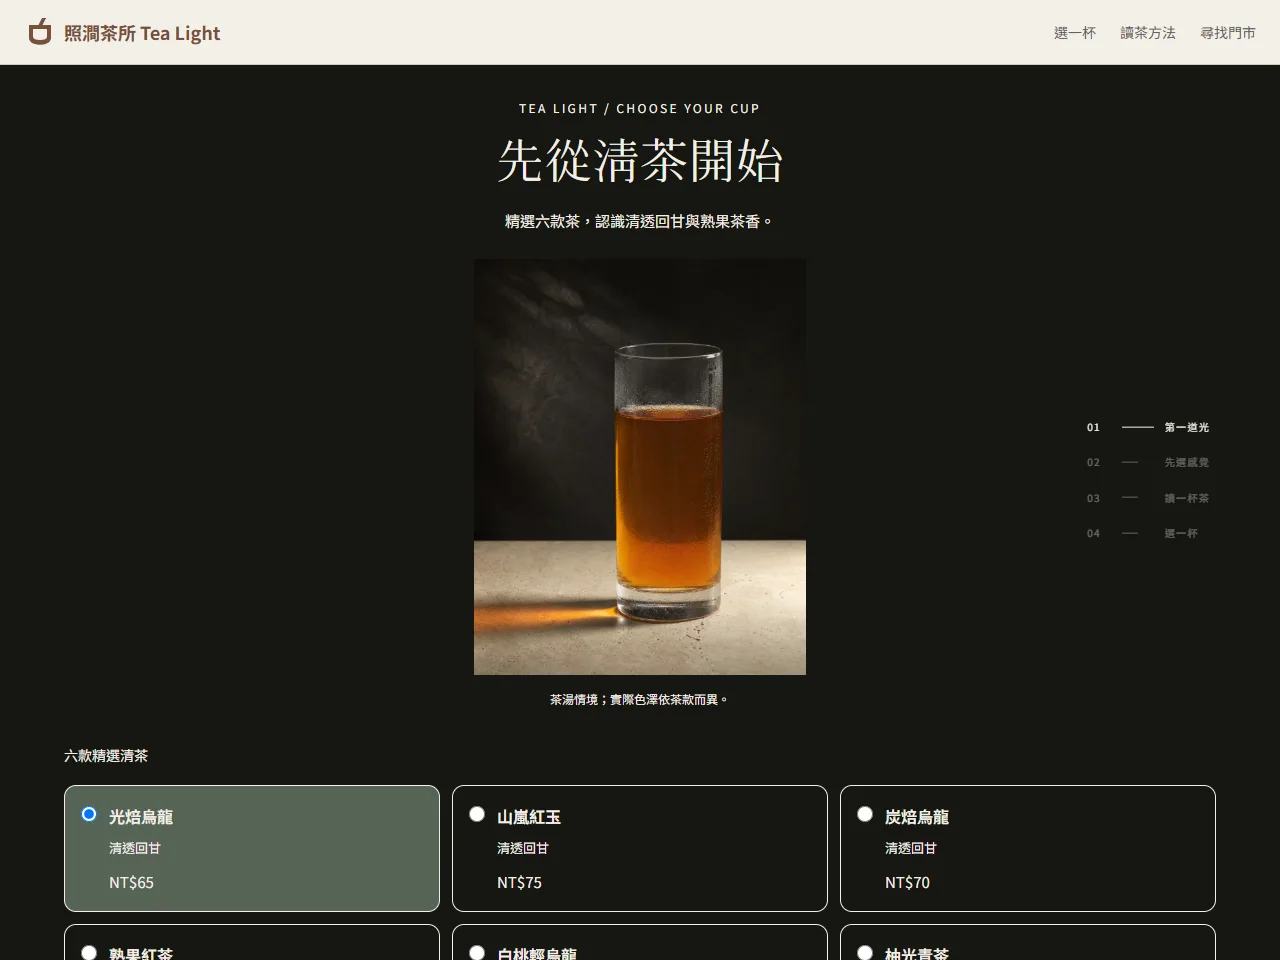Viewport: 1280px width, 960px height.
Task: Jump to step 02 先選感覺
Action: pos(1148,462)
